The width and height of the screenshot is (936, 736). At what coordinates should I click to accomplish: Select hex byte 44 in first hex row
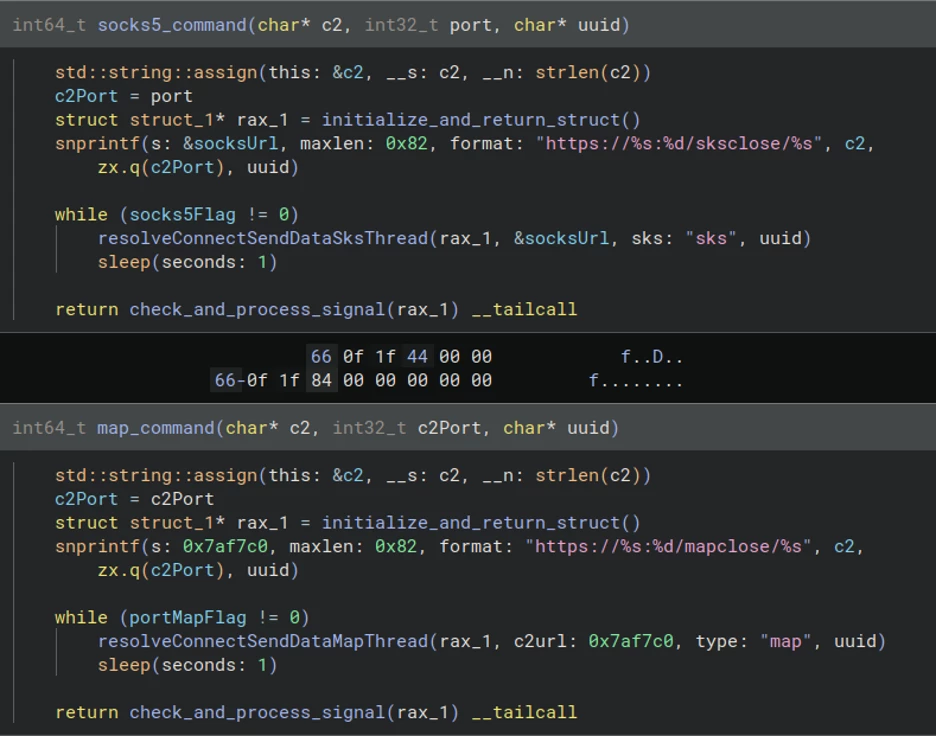417,357
